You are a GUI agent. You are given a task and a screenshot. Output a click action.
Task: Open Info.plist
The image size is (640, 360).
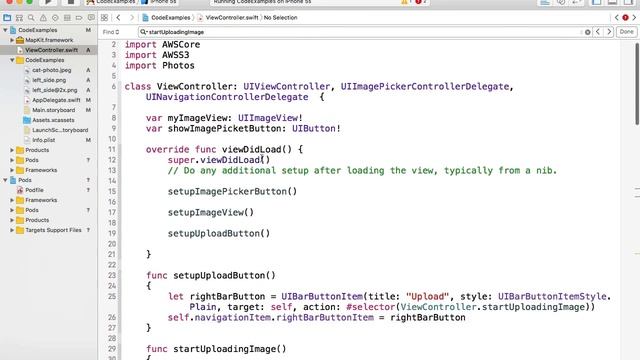43,140
